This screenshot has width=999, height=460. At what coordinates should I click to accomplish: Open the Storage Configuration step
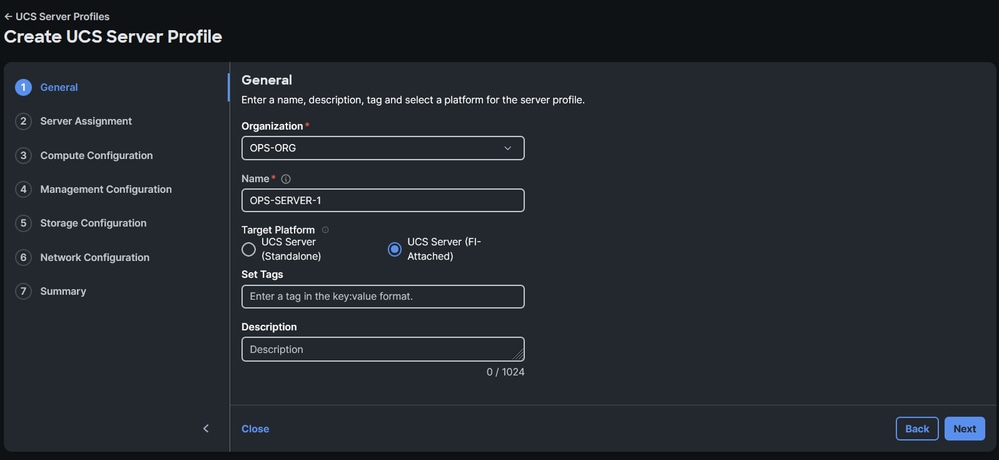tap(93, 223)
